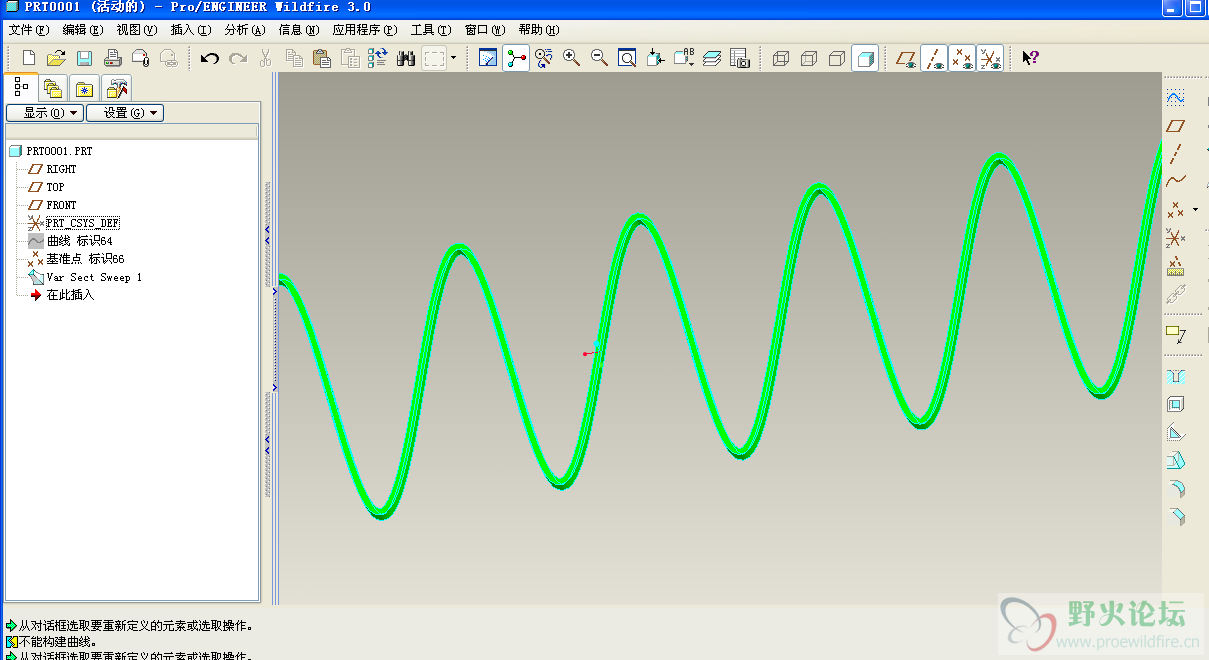1209x660 pixels.
Task: Open the 窗口(W) menu
Action: pos(485,30)
